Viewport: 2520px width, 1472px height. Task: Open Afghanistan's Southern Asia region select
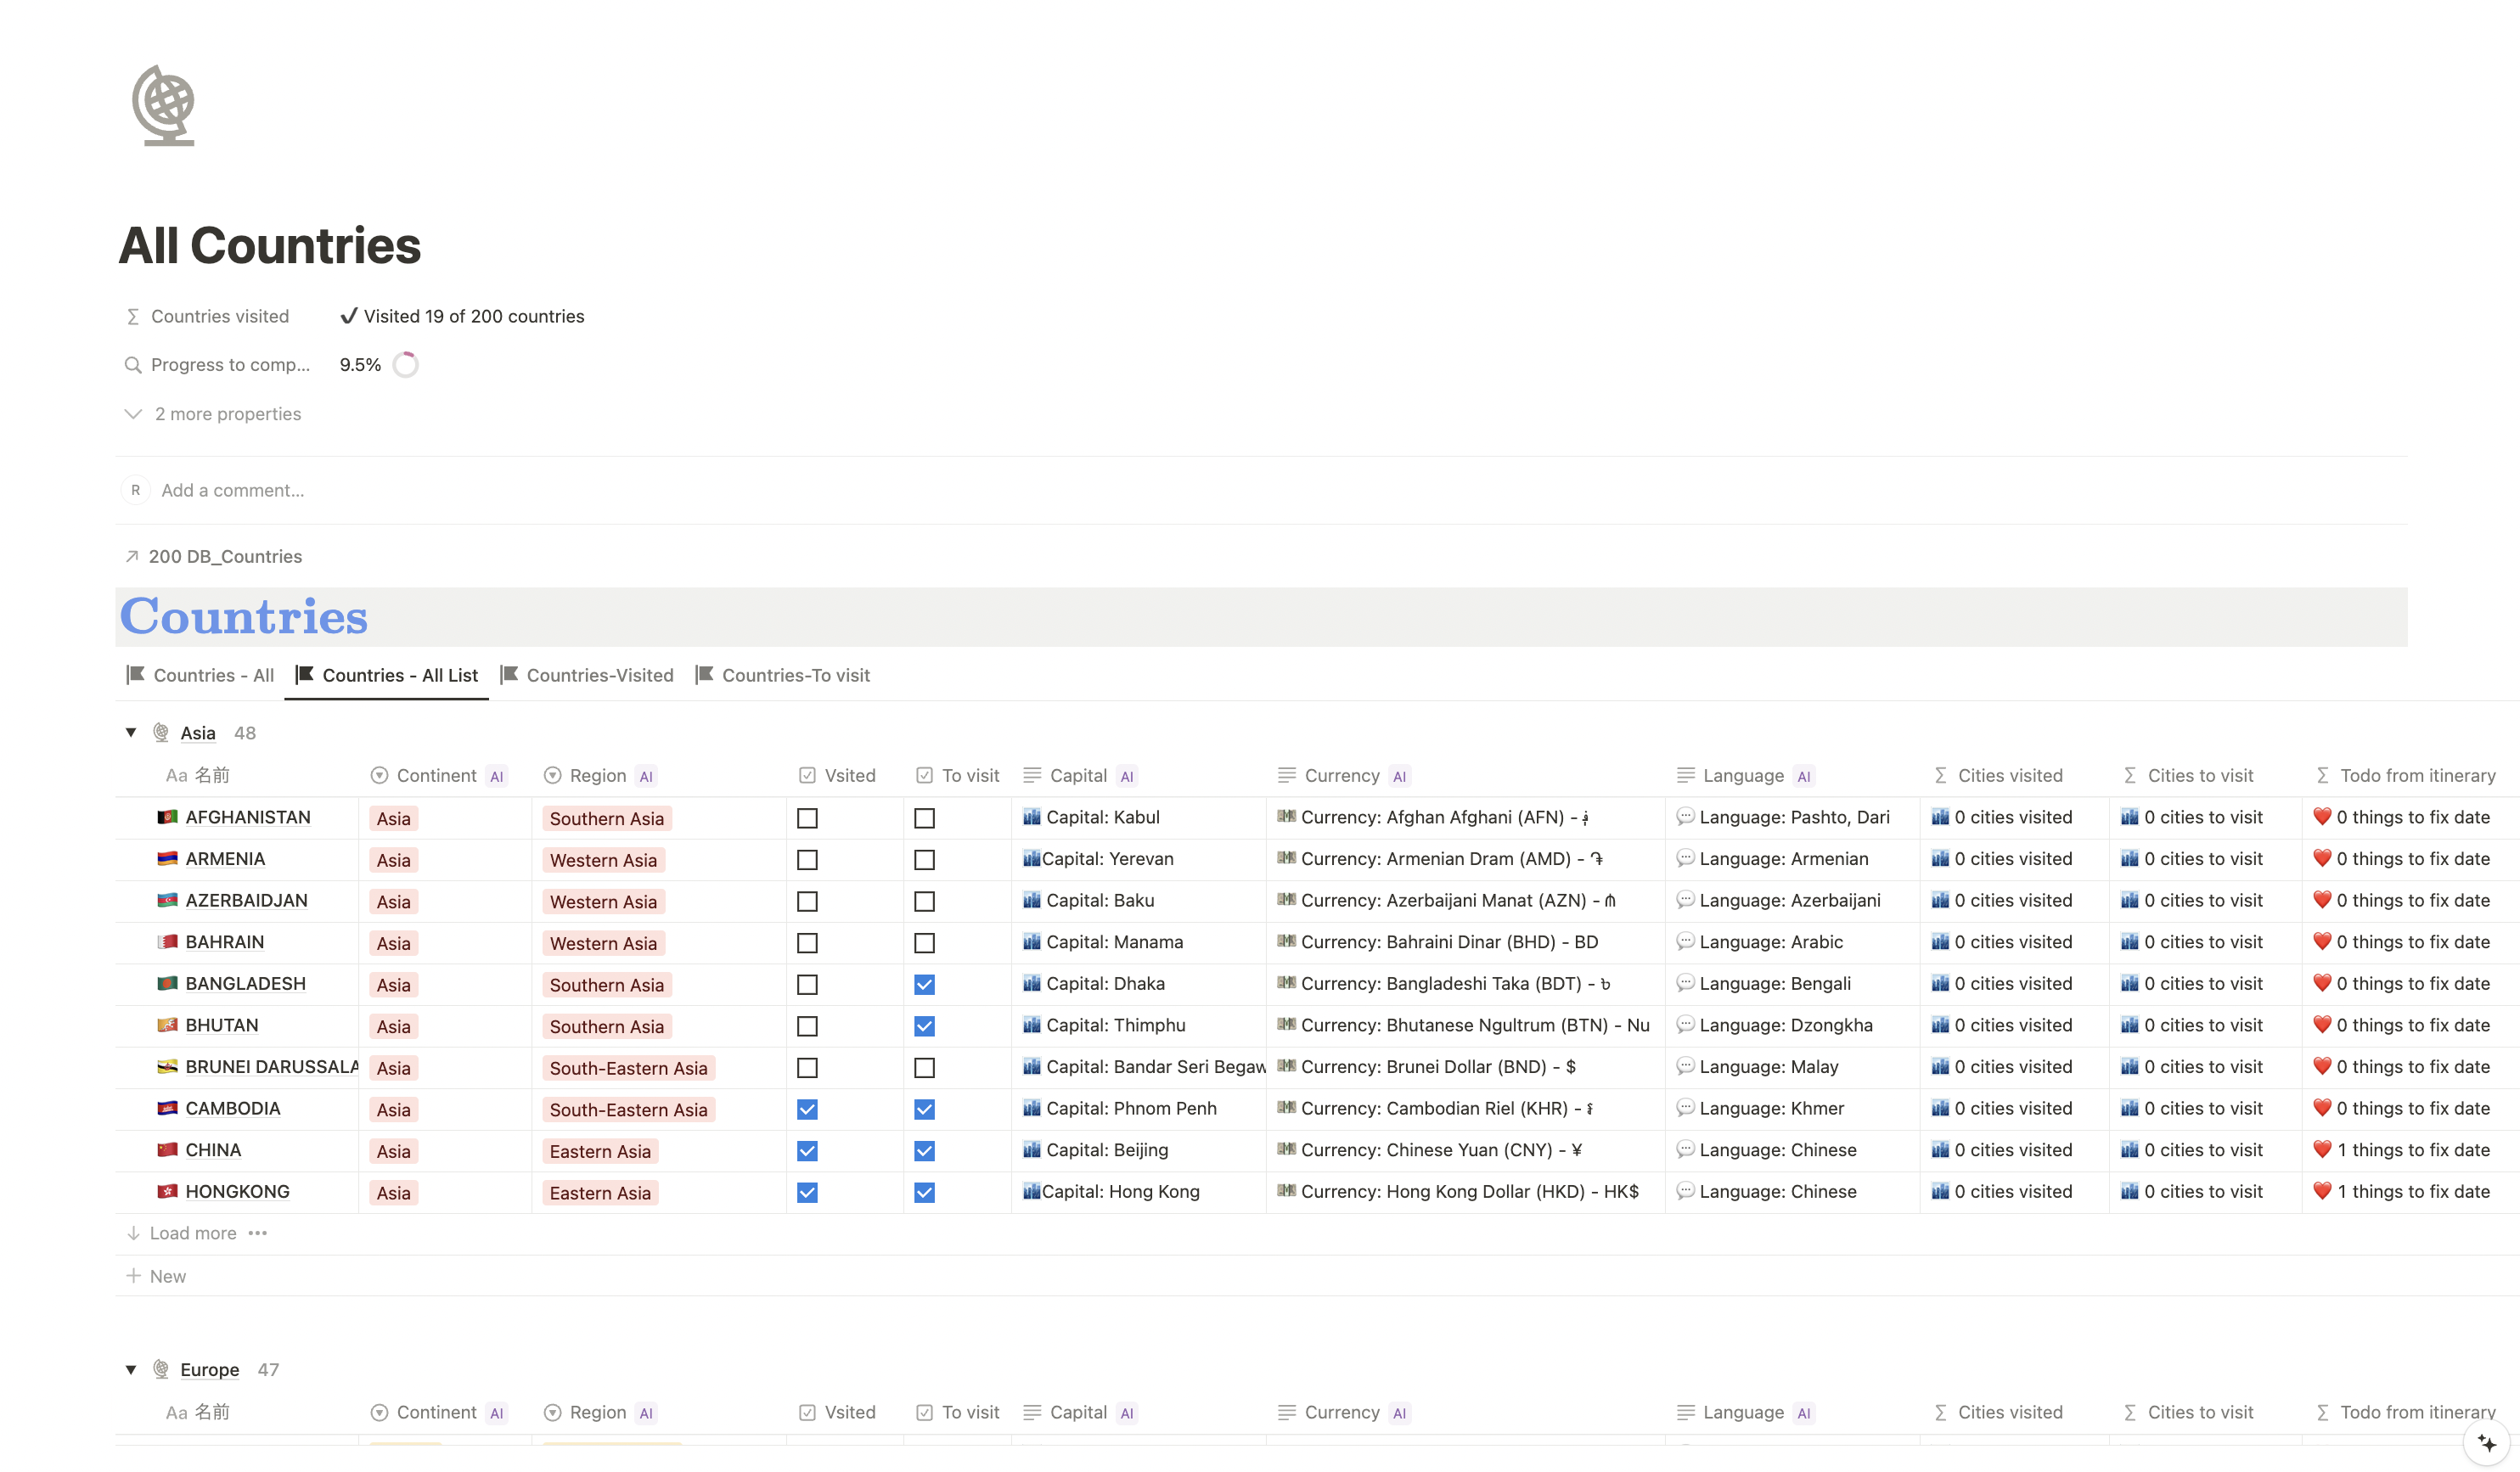pyautogui.click(x=607, y=819)
